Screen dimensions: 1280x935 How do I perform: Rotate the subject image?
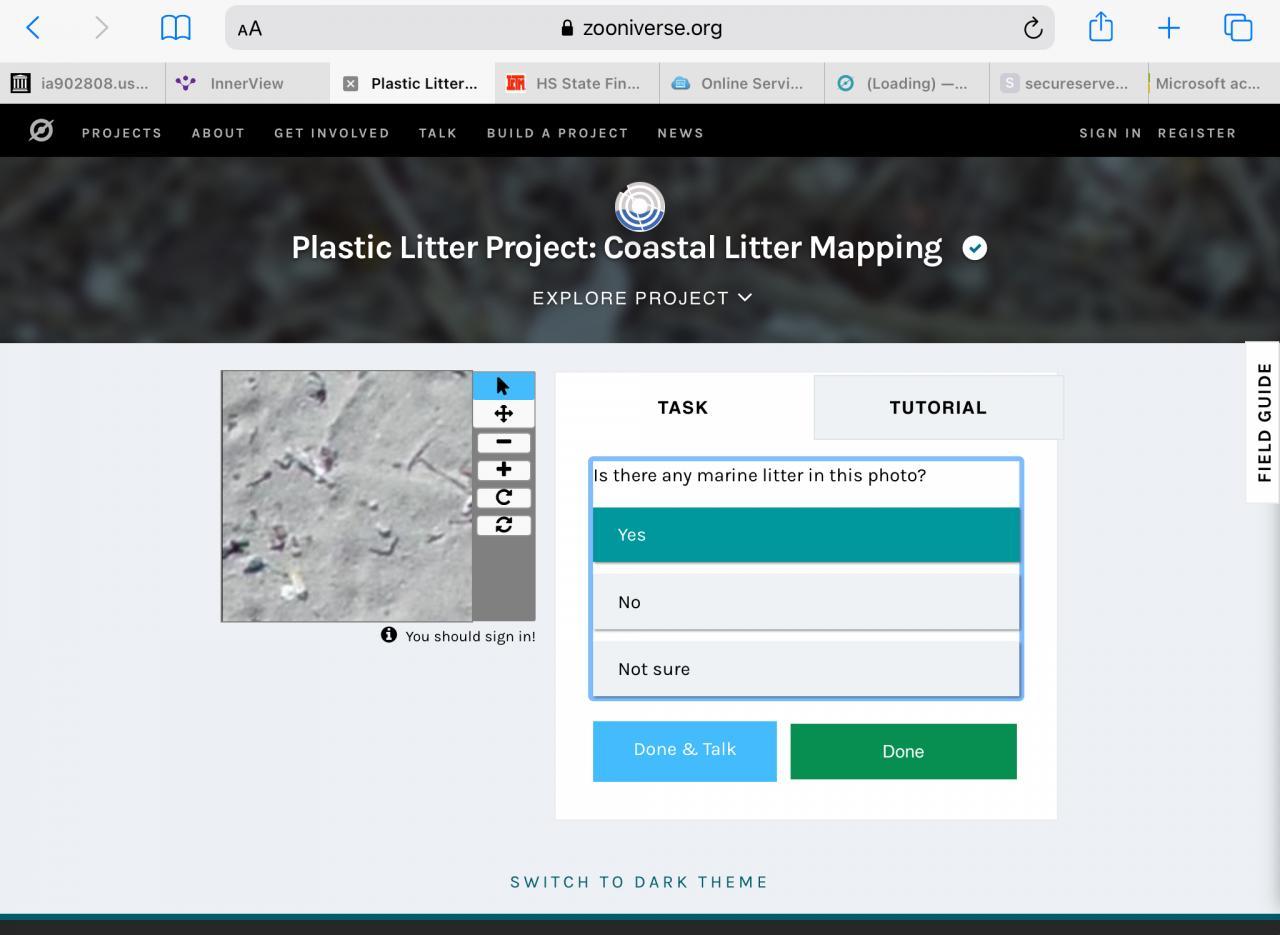tap(503, 497)
